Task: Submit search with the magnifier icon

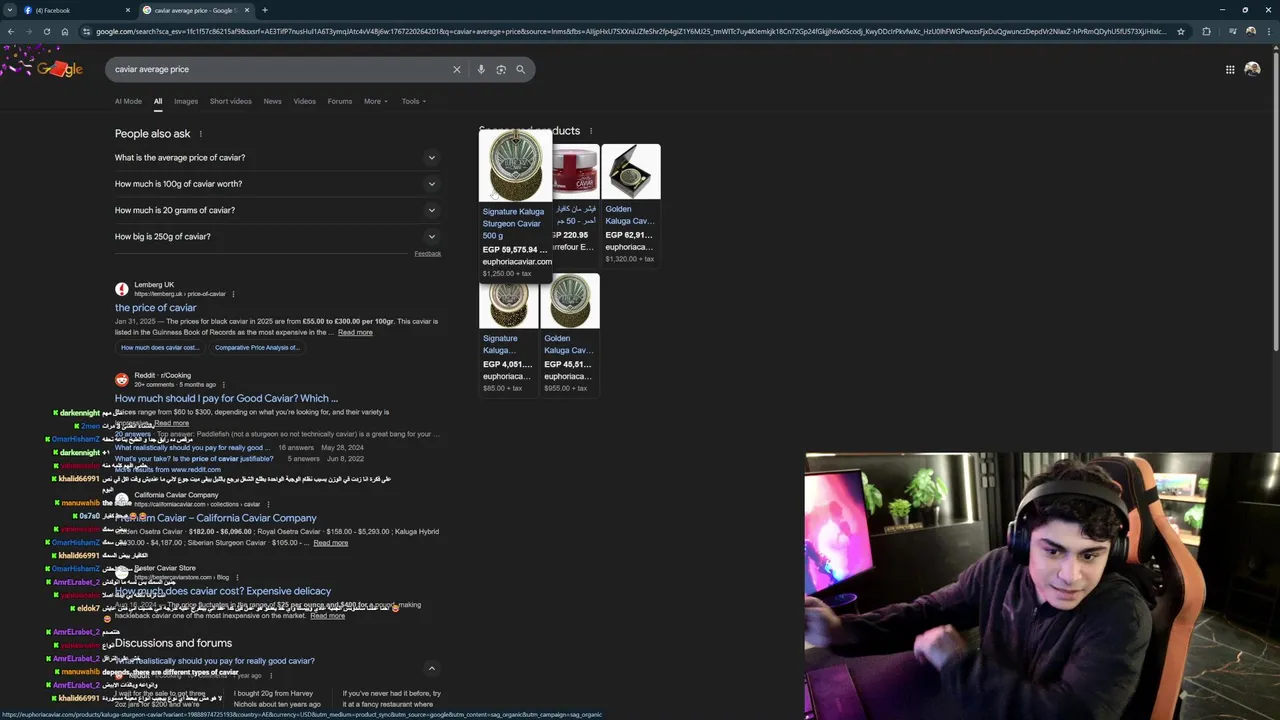Action: tap(520, 69)
